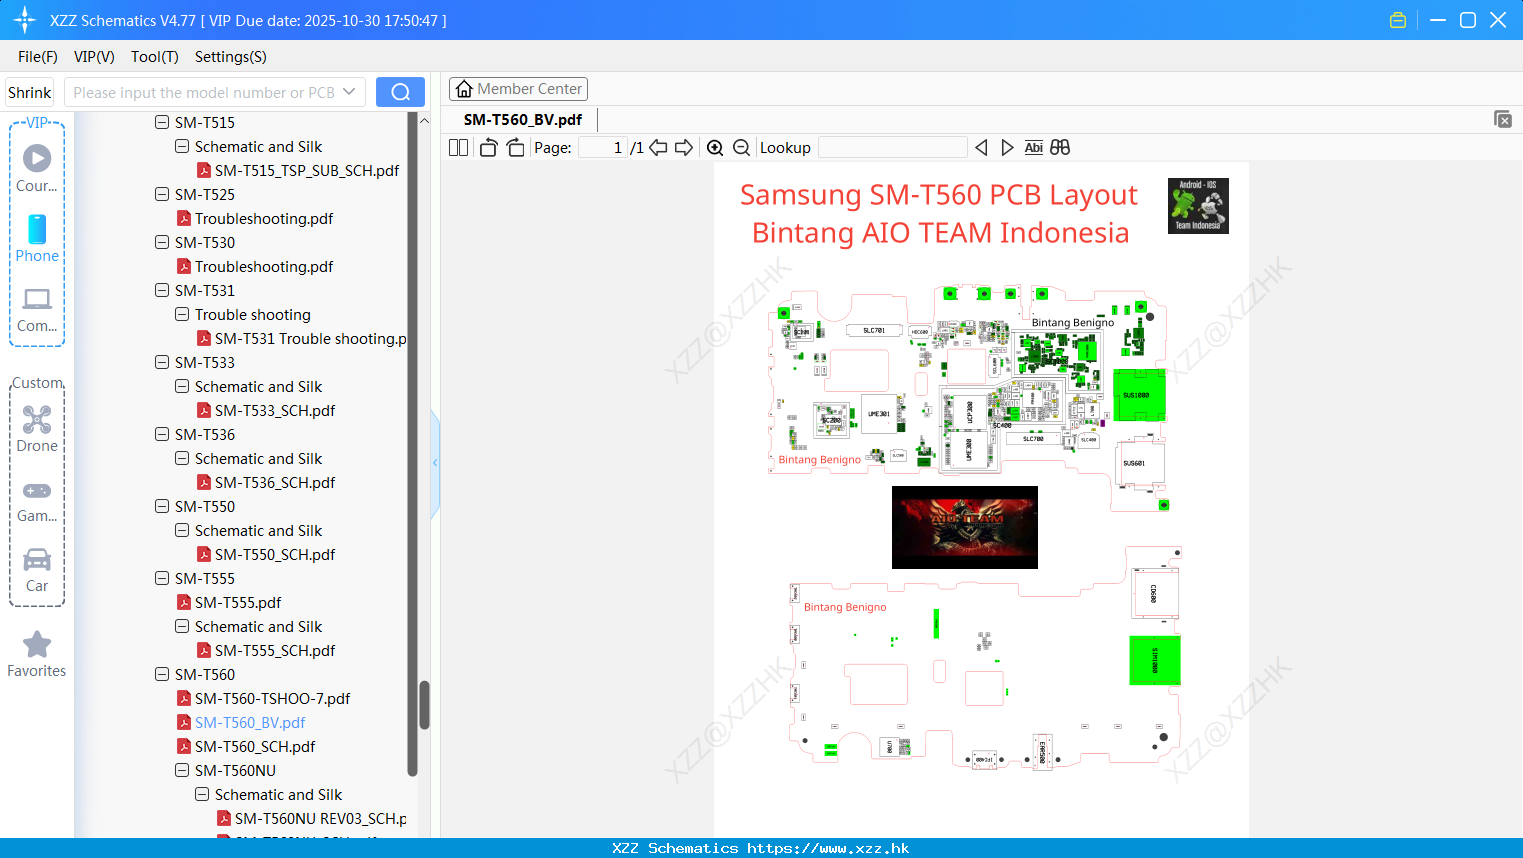Viewport: 1523px width, 858px height.
Task: Click the tree panel vertical scrollbar
Action: click(424, 705)
